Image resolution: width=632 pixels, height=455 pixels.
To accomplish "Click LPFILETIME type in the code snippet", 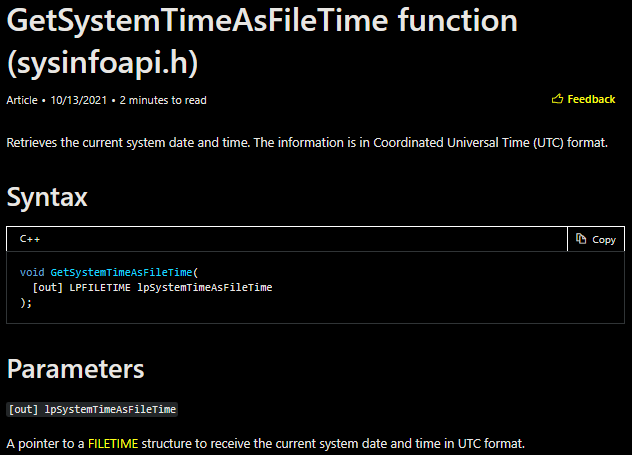I will coord(101,287).
